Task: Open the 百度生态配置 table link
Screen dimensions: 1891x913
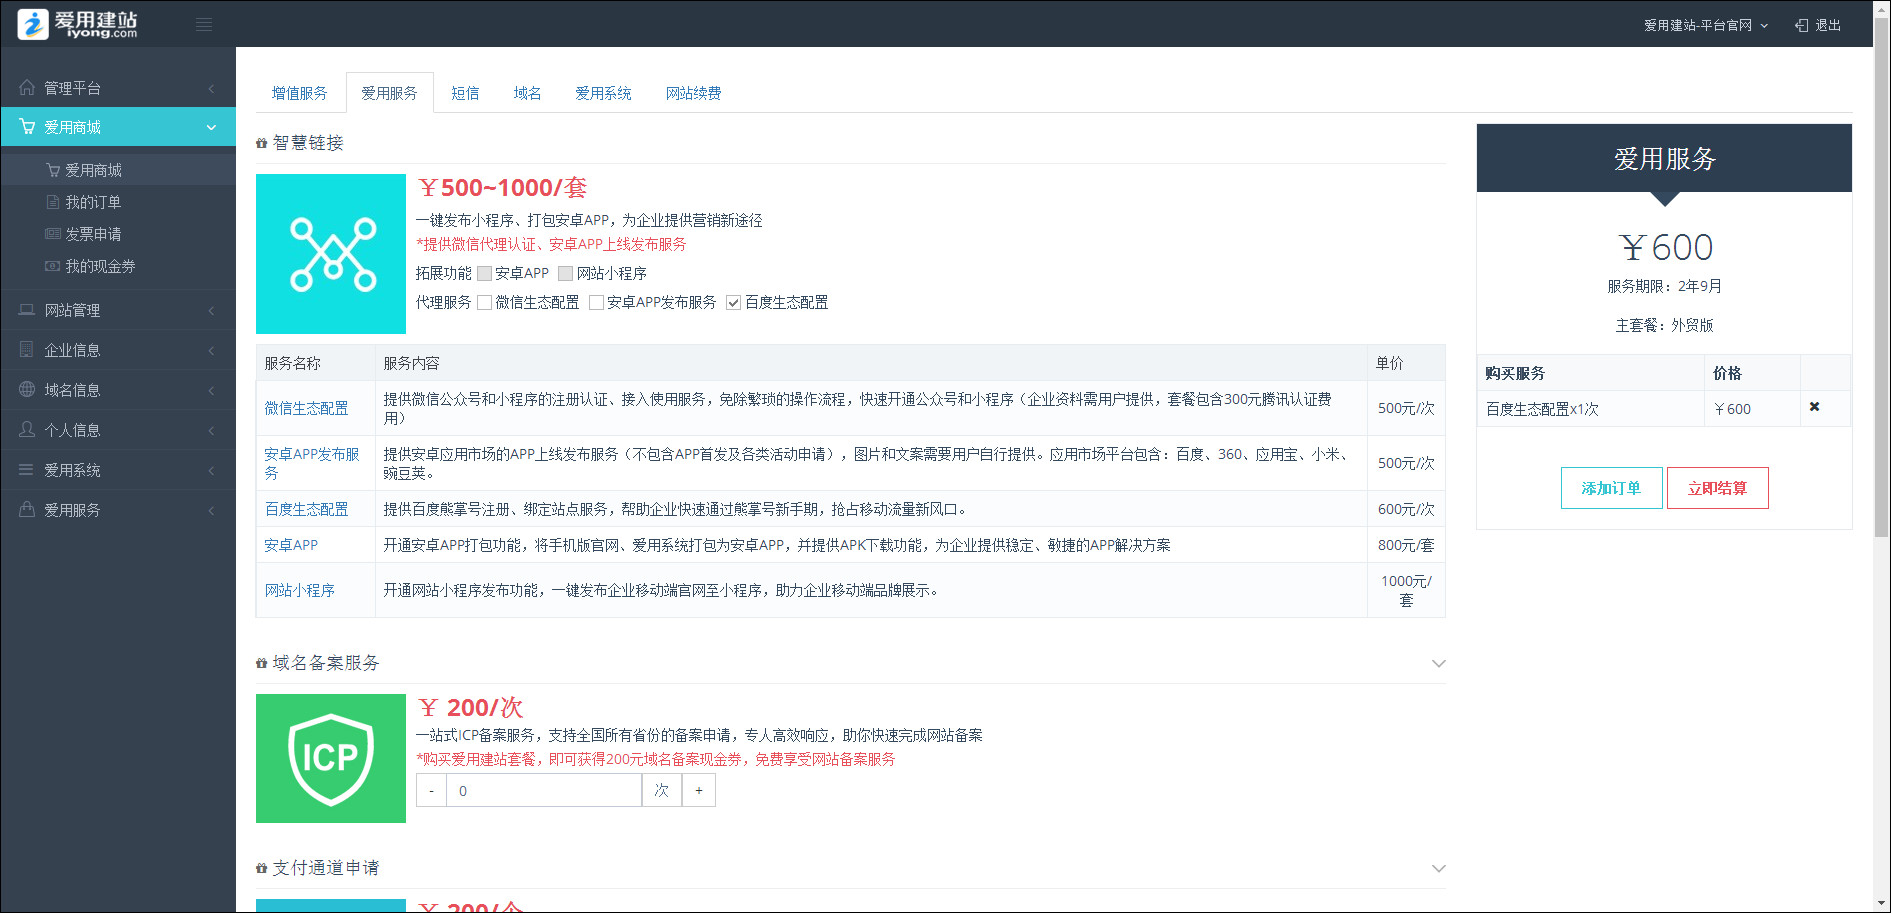Action: 306,509
